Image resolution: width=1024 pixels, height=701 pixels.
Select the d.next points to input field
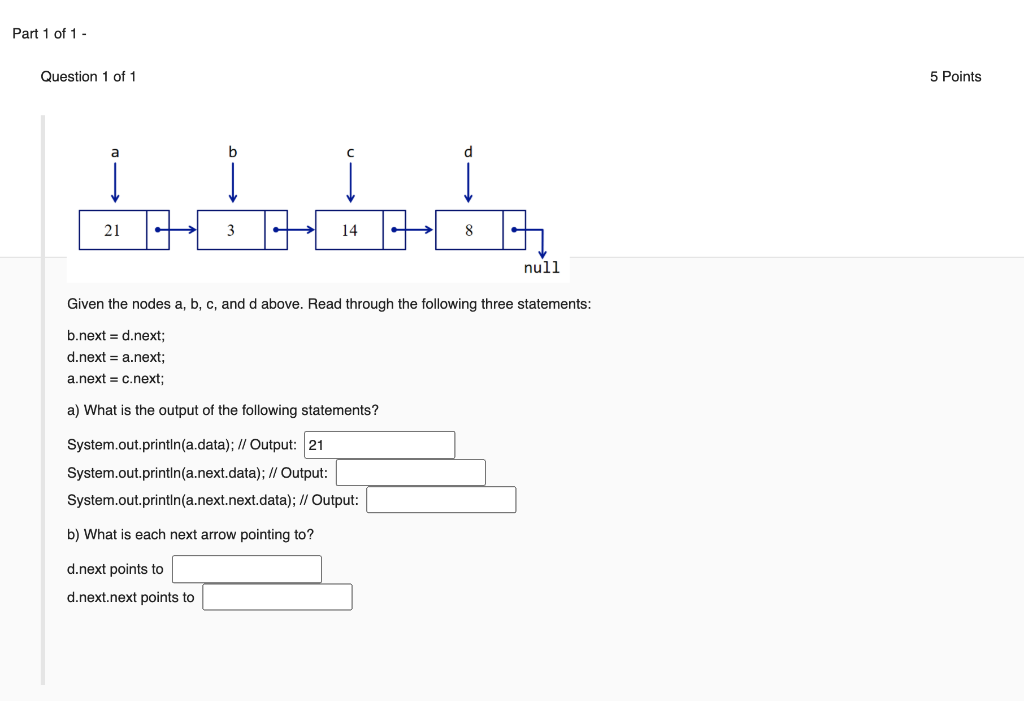pyautogui.click(x=246, y=568)
